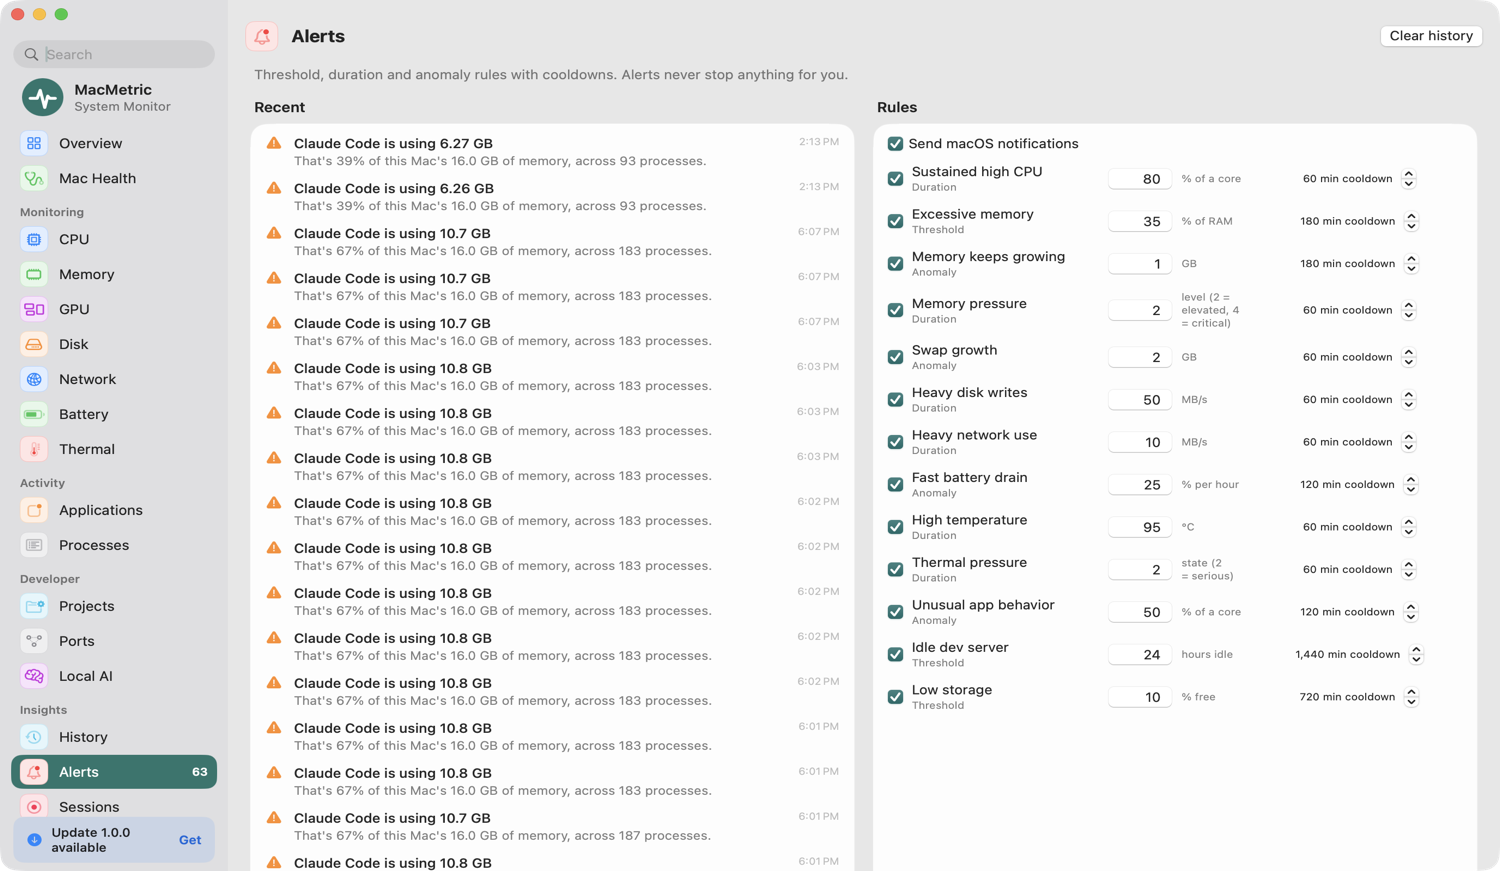Click the Applications sidebar icon
This screenshot has width=1500, height=871.
34,510
